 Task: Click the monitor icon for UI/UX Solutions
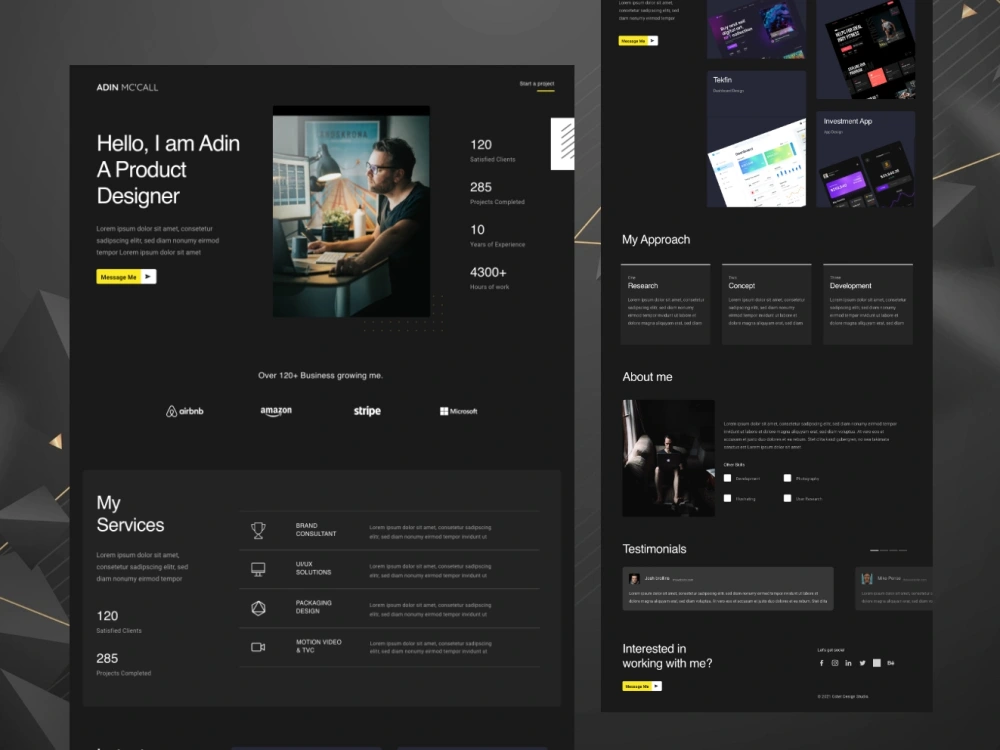pyautogui.click(x=258, y=569)
